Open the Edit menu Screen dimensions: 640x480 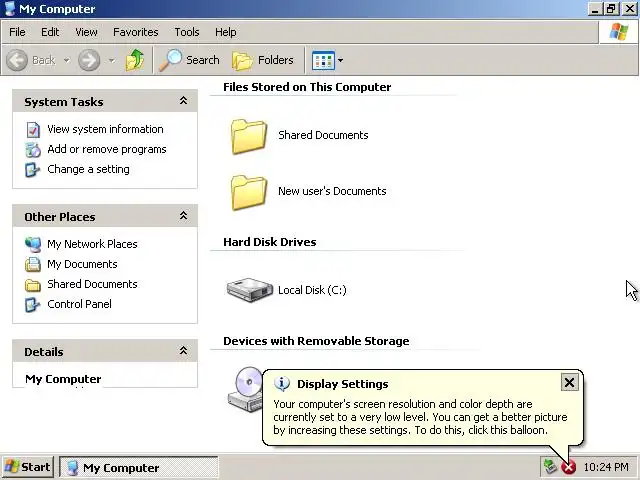tap(50, 32)
